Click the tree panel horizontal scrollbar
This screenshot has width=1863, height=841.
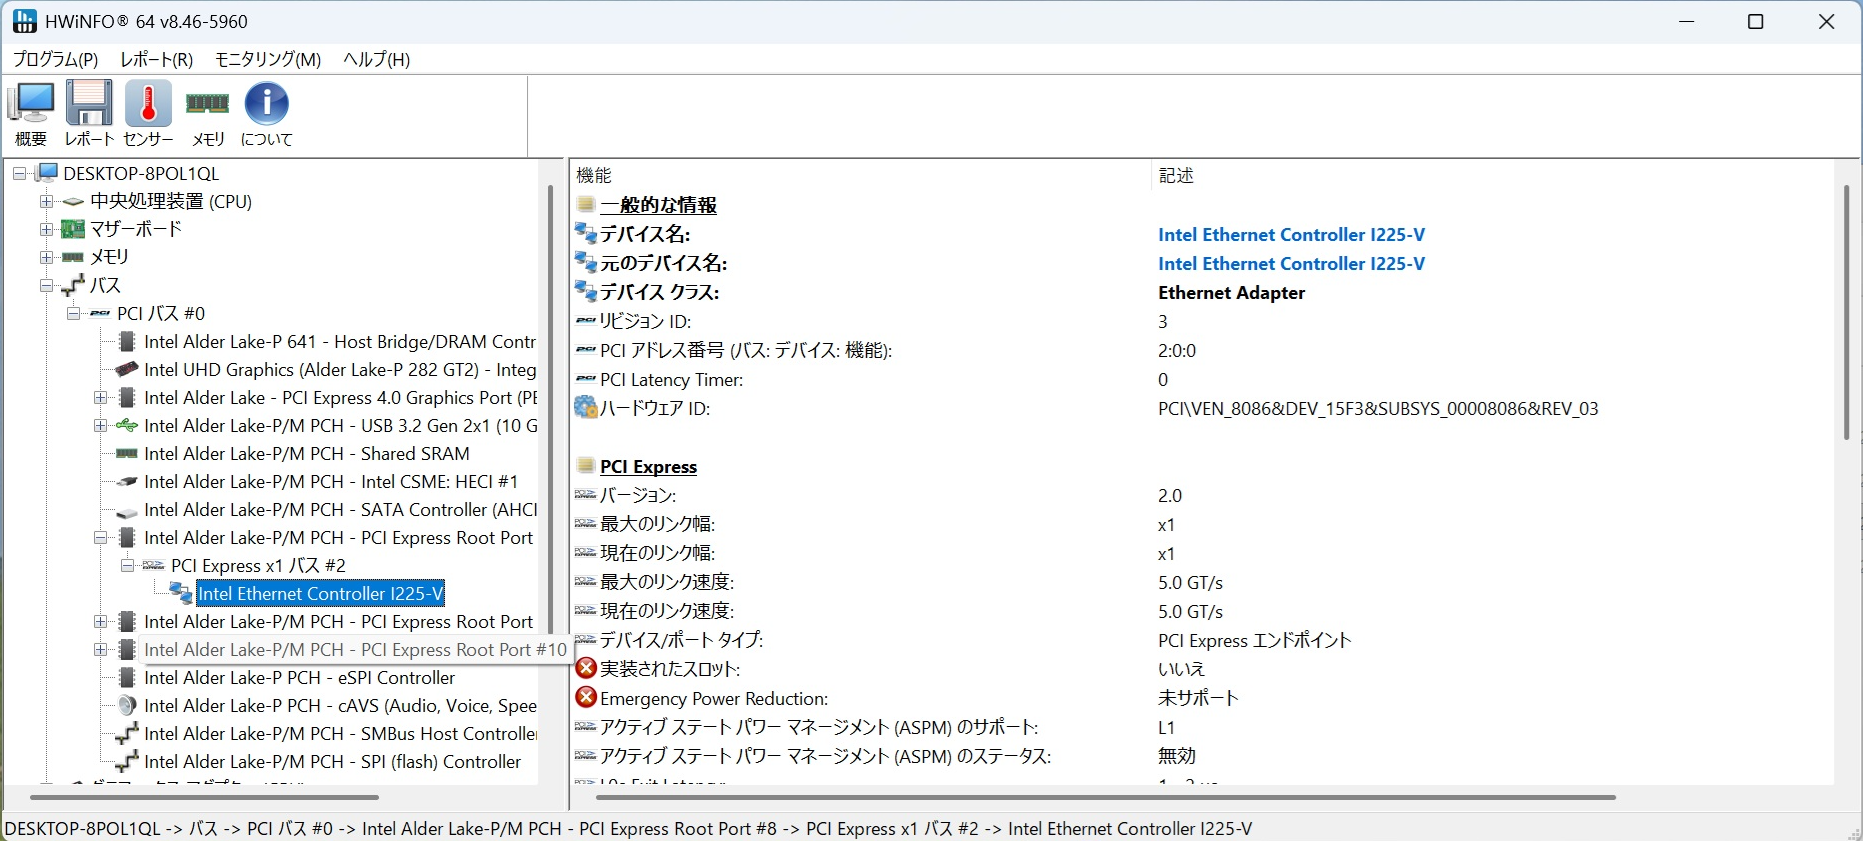tap(205, 797)
